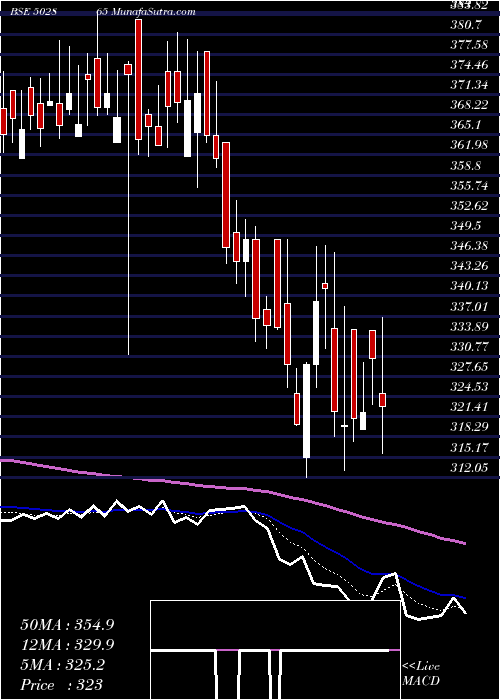This screenshot has height=700, width=500.
Task: Click the 352.62 price axis label
Action: (469, 205)
